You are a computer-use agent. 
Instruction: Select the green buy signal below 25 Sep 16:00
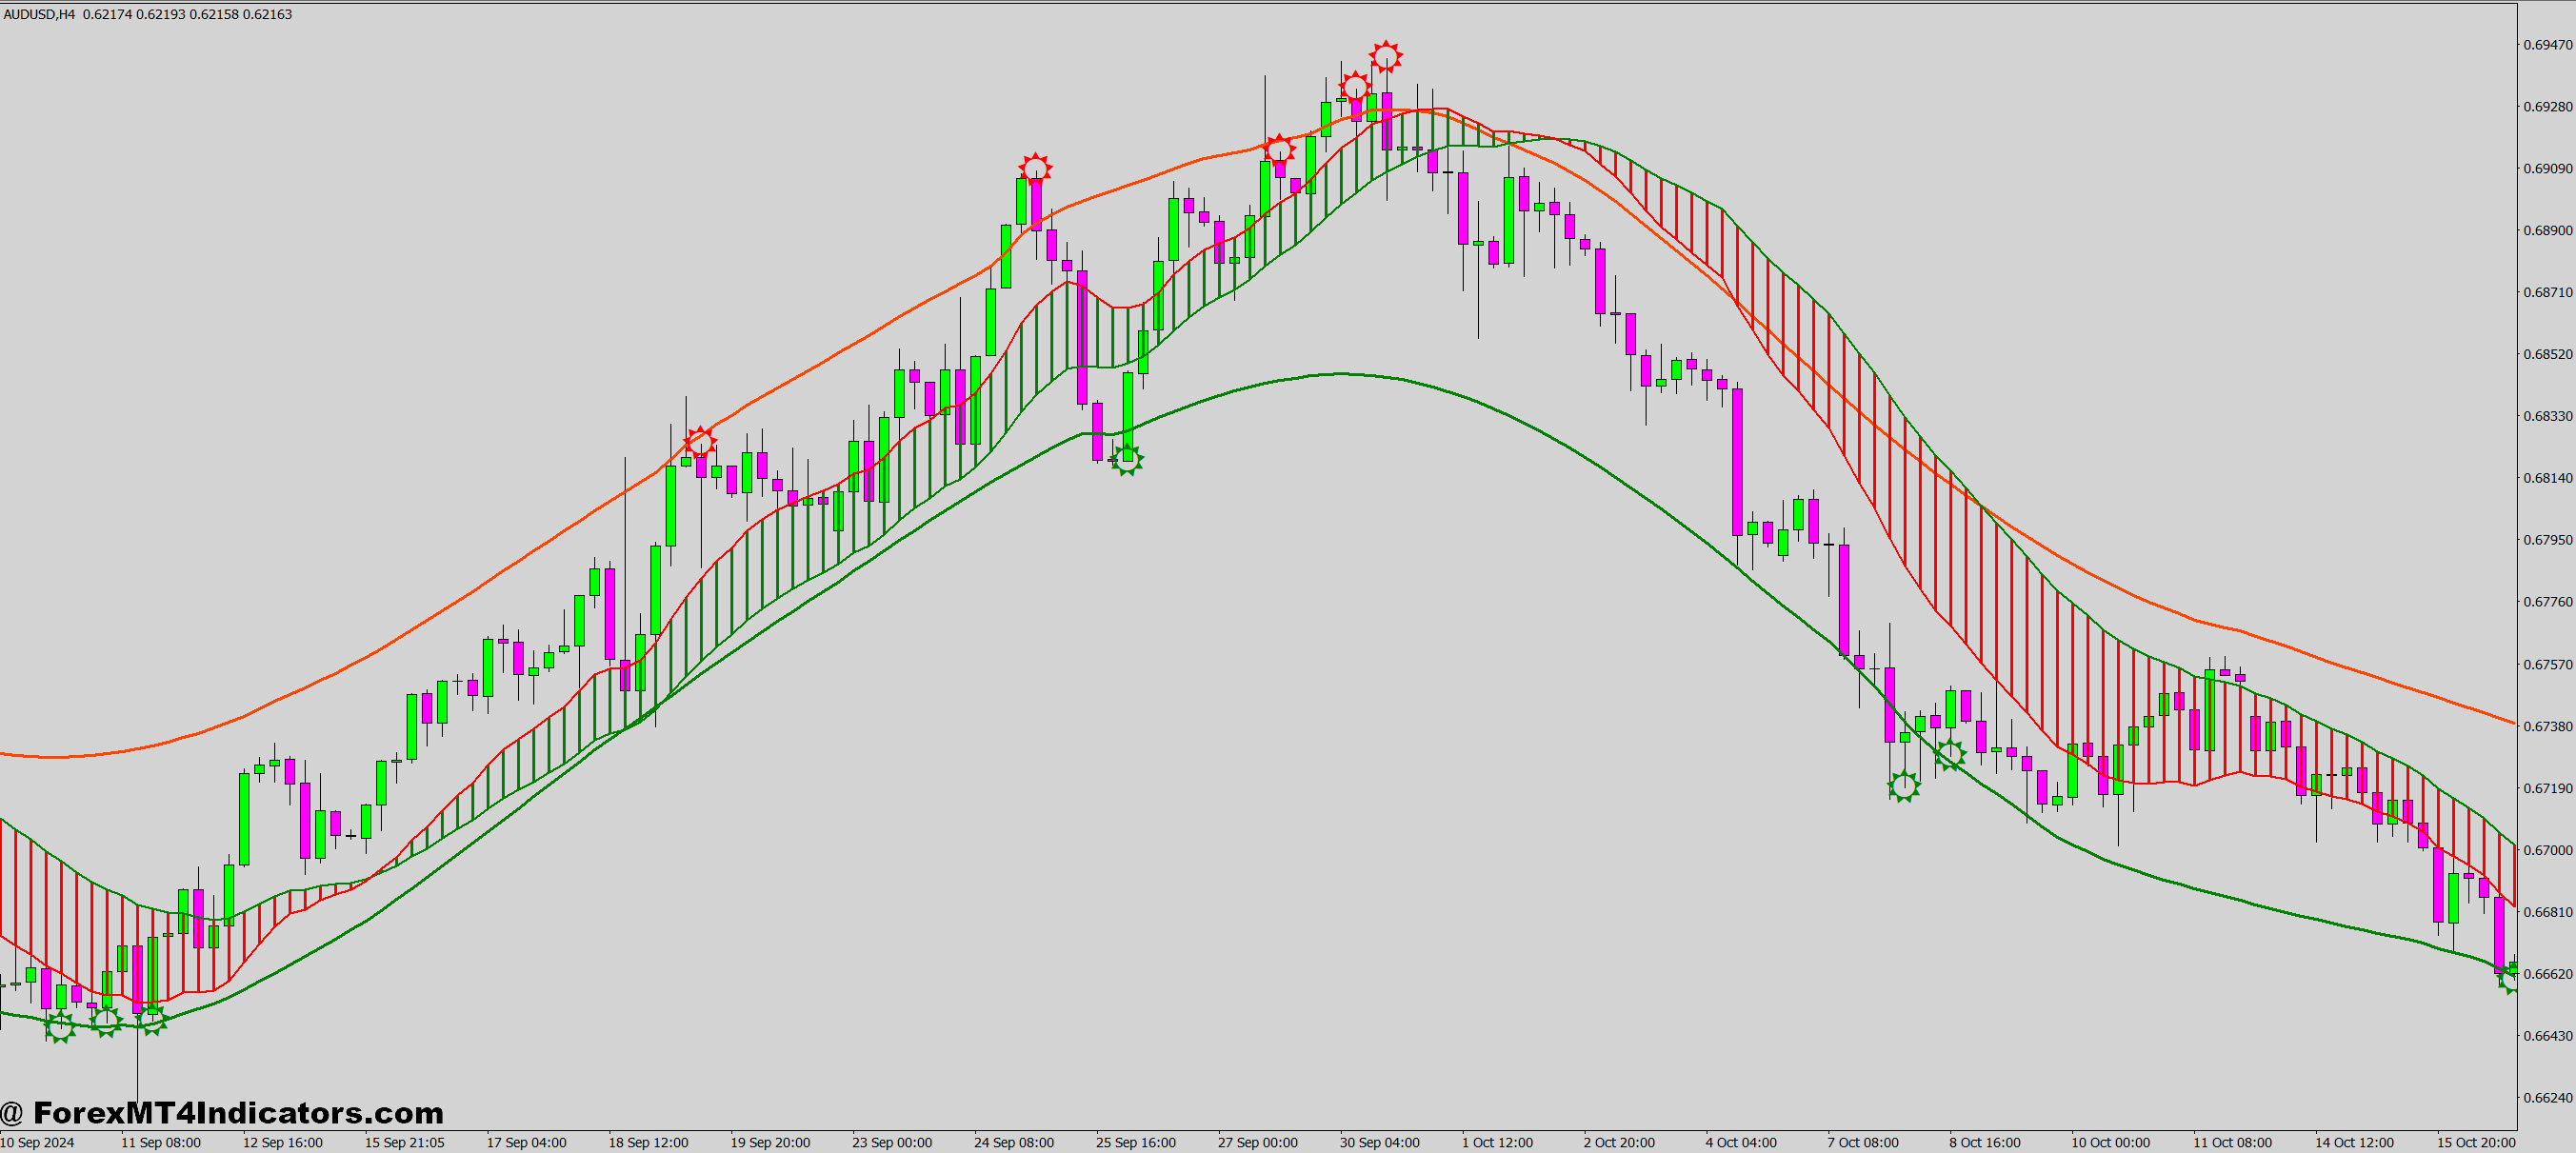point(1128,462)
